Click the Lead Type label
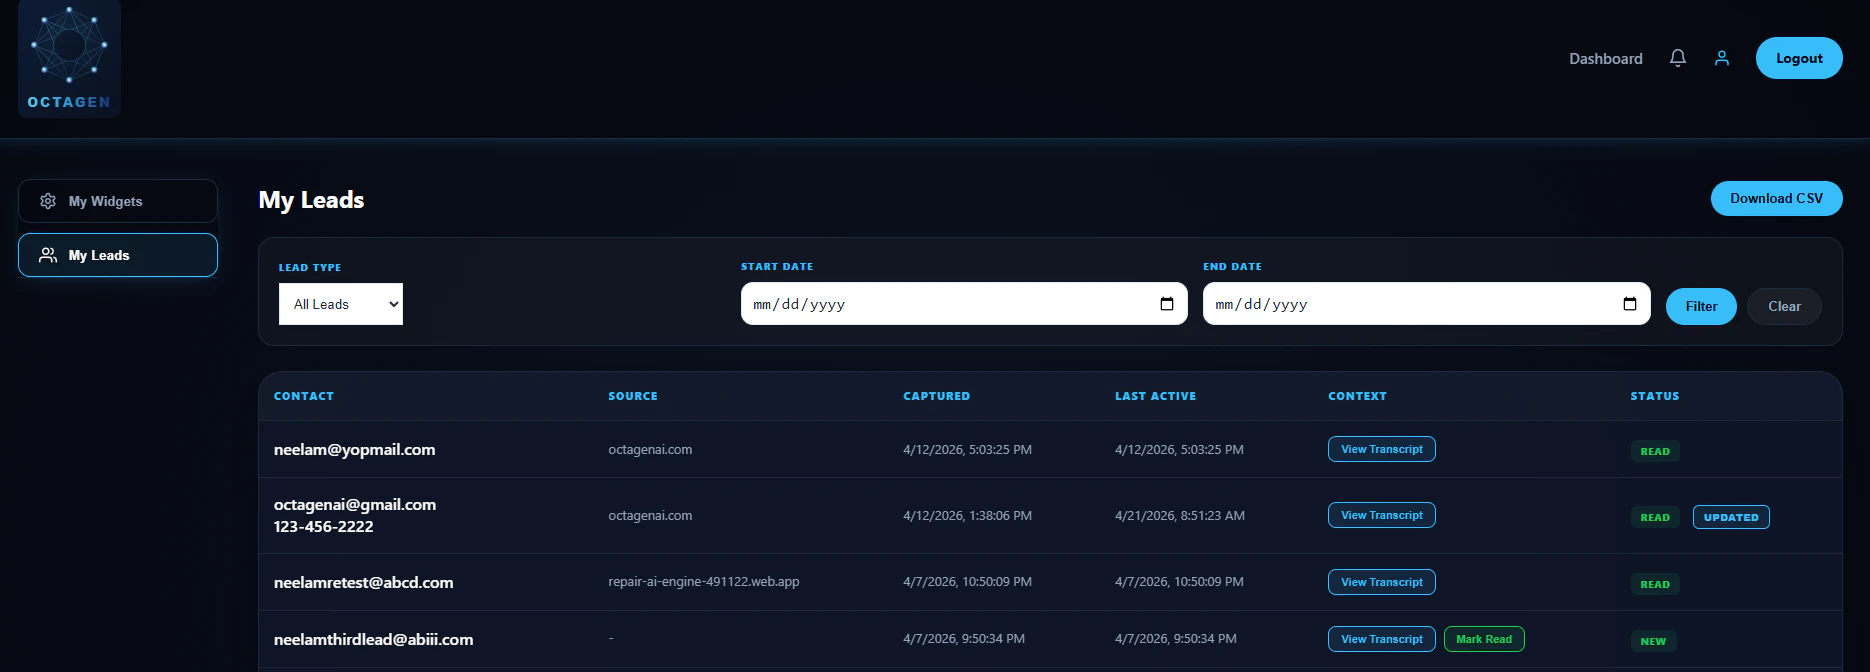The height and width of the screenshot is (672, 1870). [x=310, y=268]
